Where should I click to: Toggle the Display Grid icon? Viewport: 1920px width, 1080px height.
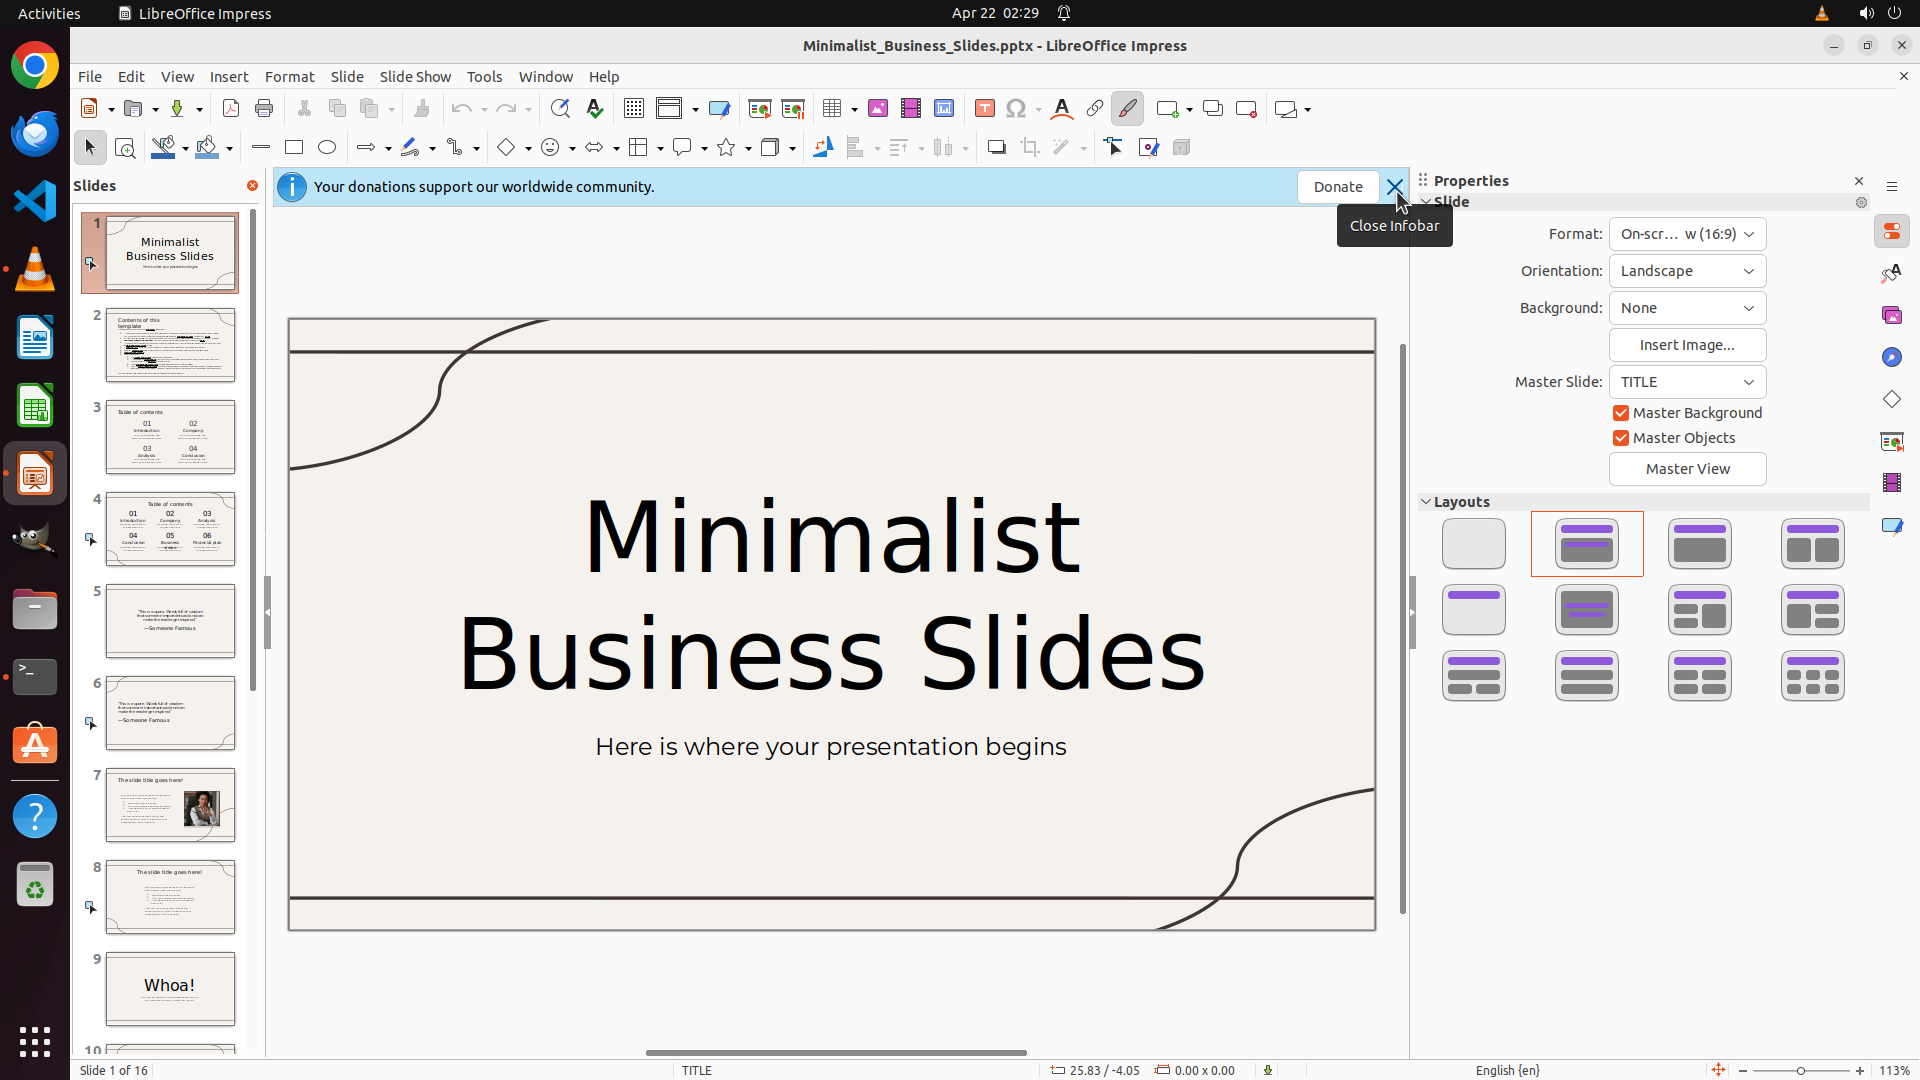634,109
